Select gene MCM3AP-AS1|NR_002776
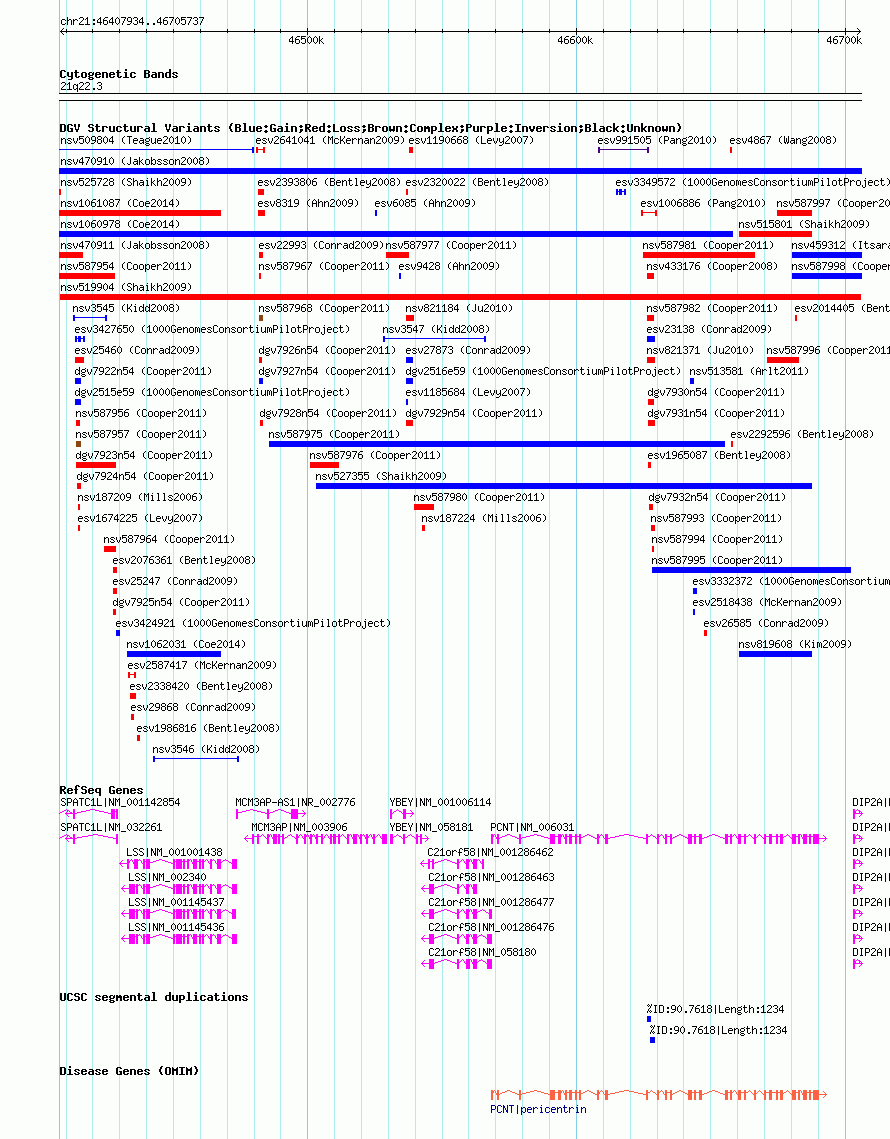The image size is (890, 1139). 295,803
